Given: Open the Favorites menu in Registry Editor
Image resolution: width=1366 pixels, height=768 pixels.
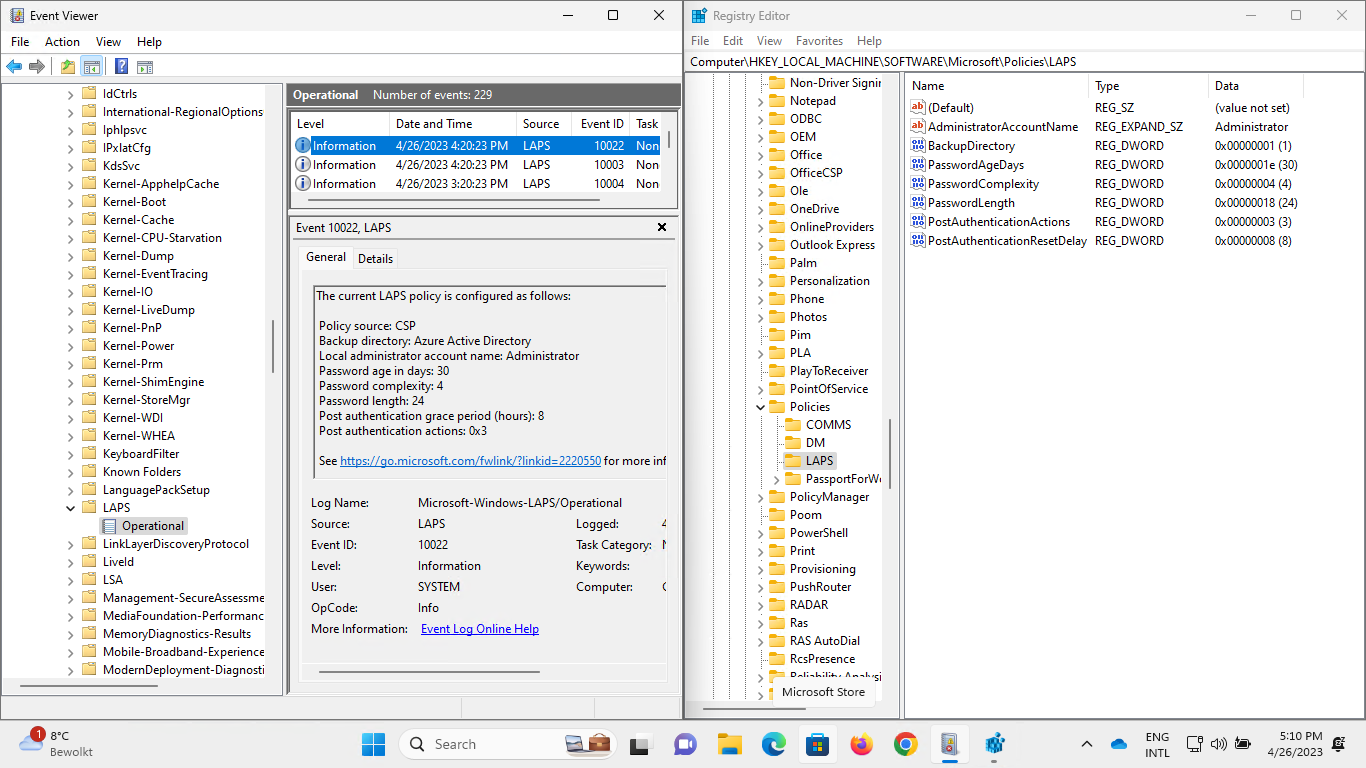Looking at the screenshot, I should pos(819,41).
